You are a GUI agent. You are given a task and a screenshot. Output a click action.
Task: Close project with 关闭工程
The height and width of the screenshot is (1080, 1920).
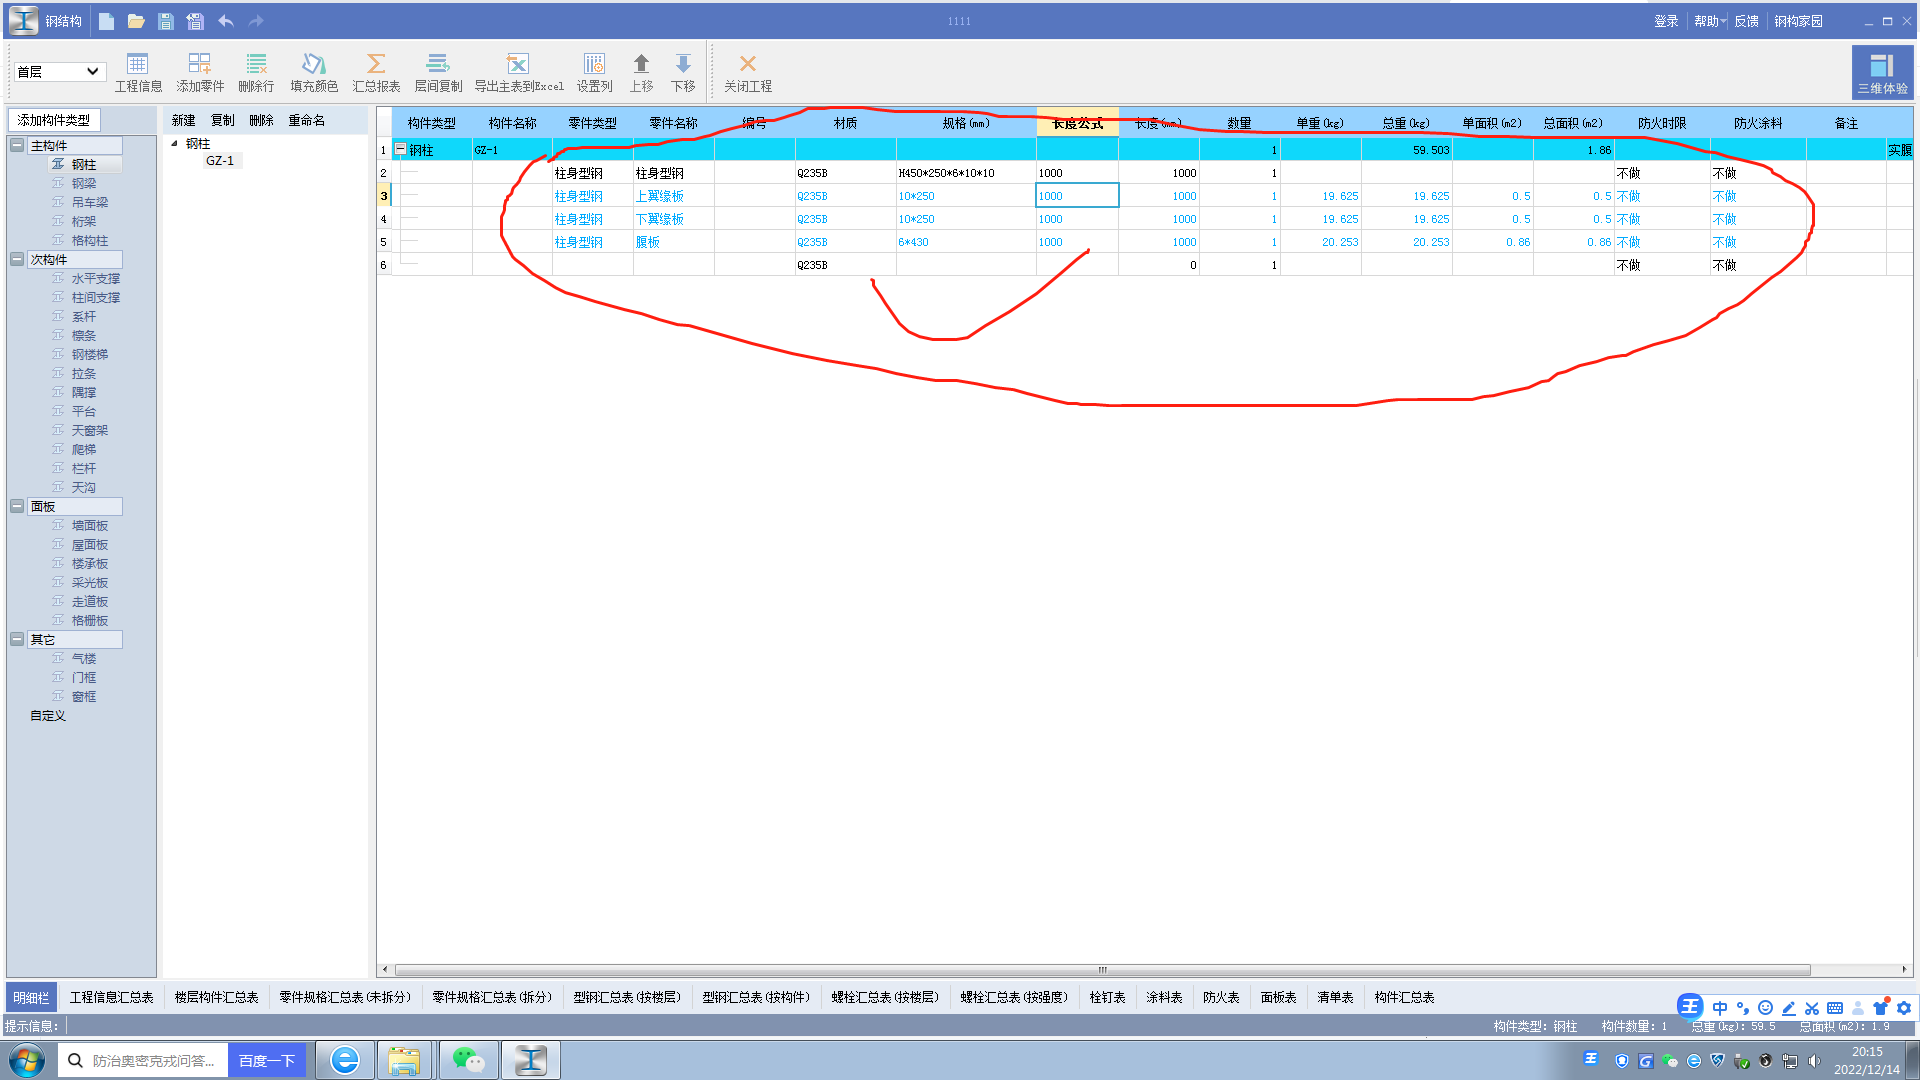point(748,73)
